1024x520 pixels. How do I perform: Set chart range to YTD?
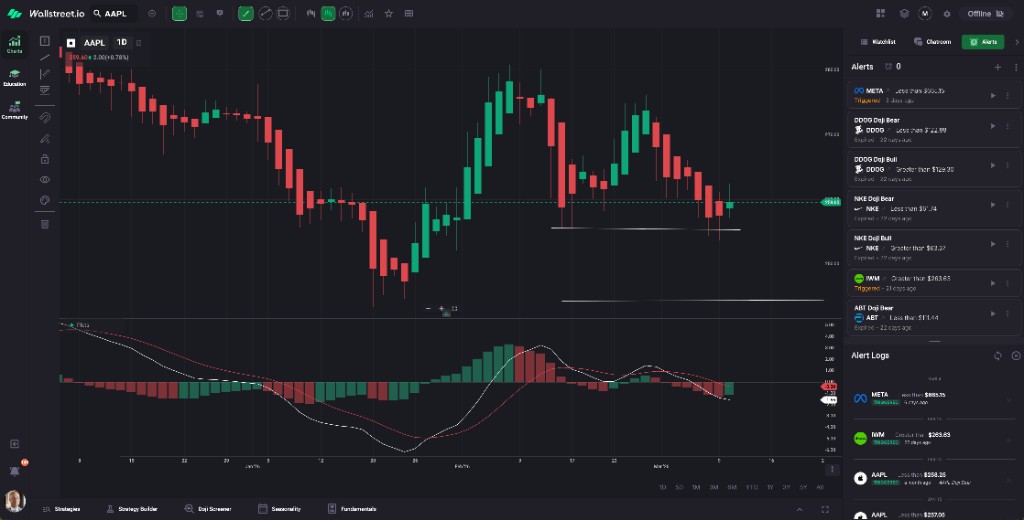pos(751,487)
